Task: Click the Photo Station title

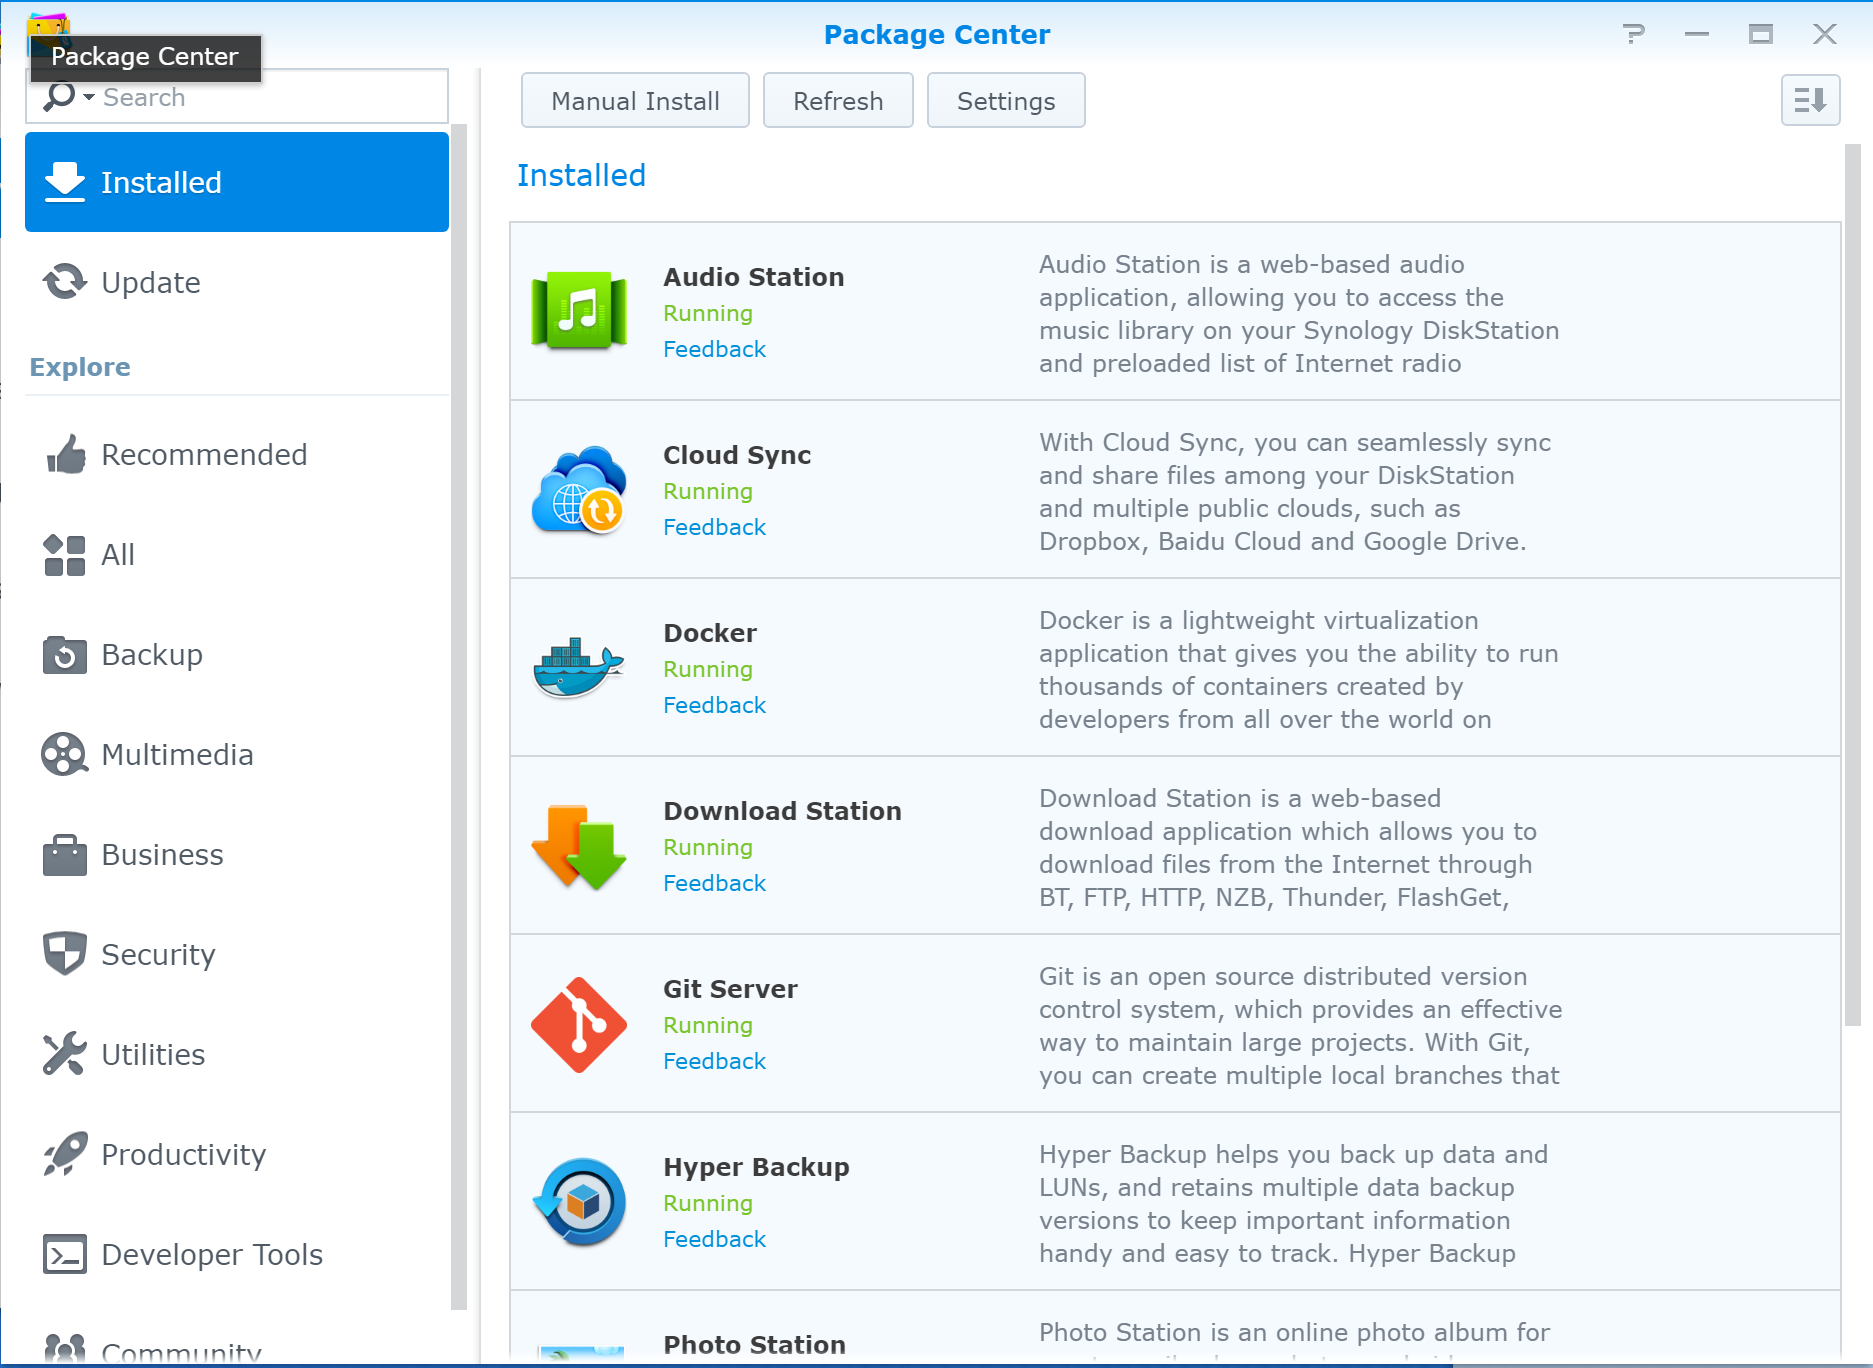Action: click(x=754, y=1345)
